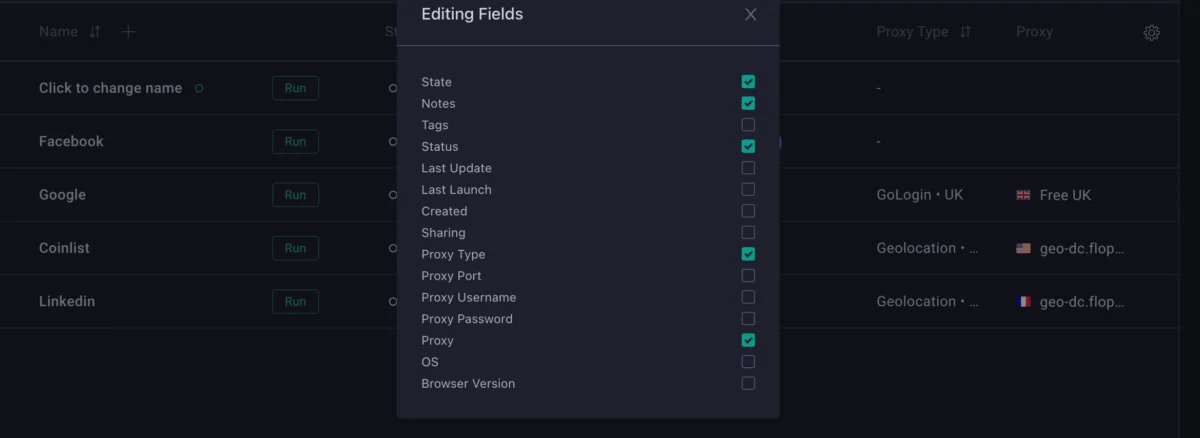The width and height of the screenshot is (1200, 438).
Task: Enable the Last Launch checkbox
Action: coord(748,189)
